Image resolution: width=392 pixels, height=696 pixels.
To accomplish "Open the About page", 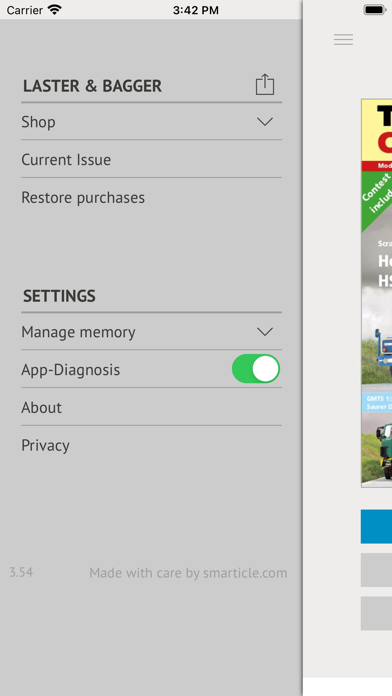I will (151, 407).
